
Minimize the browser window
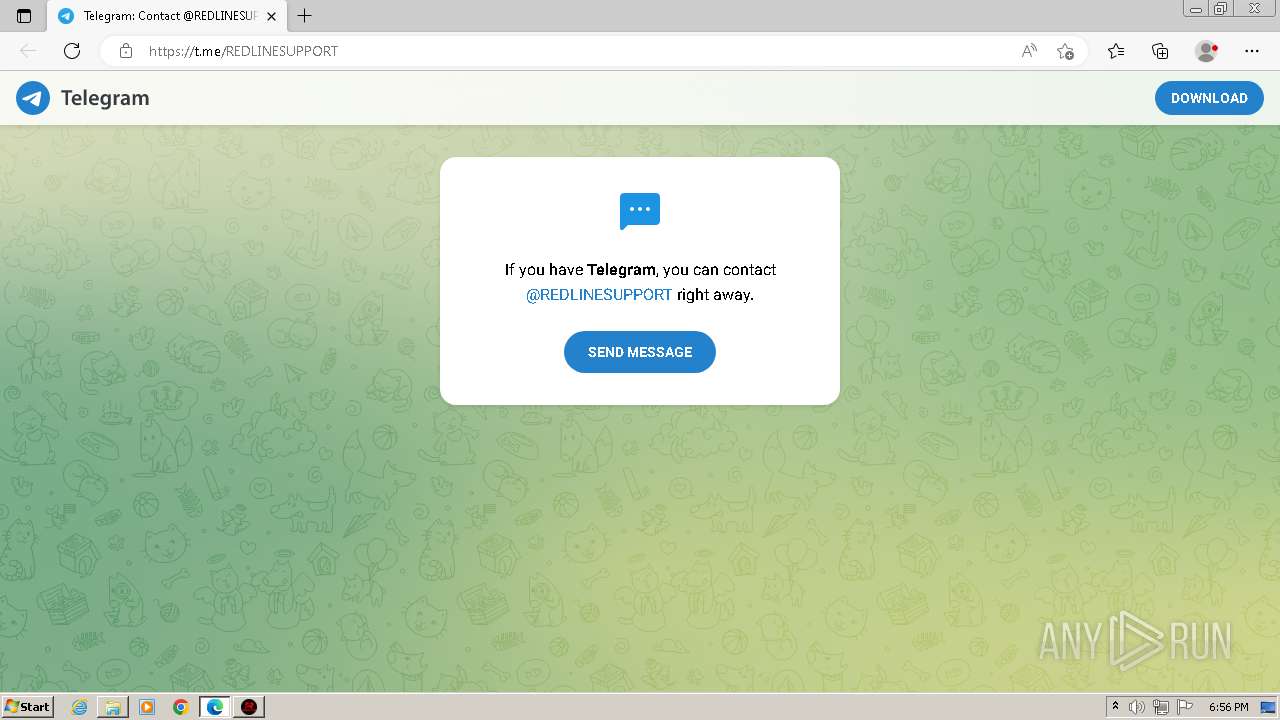(x=1196, y=9)
